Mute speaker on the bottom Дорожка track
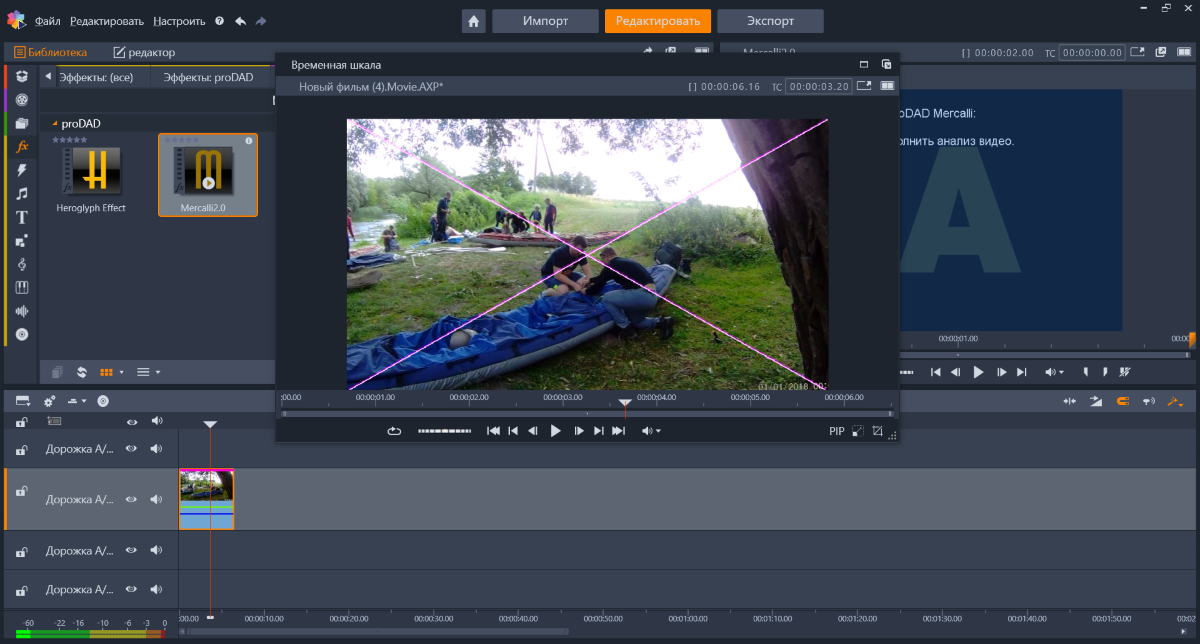 point(156,590)
